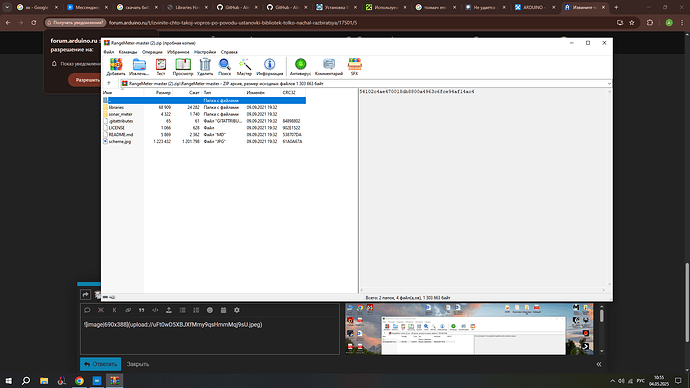Open the Команды menu
This screenshot has height=388, width=690.
(128, 52)
